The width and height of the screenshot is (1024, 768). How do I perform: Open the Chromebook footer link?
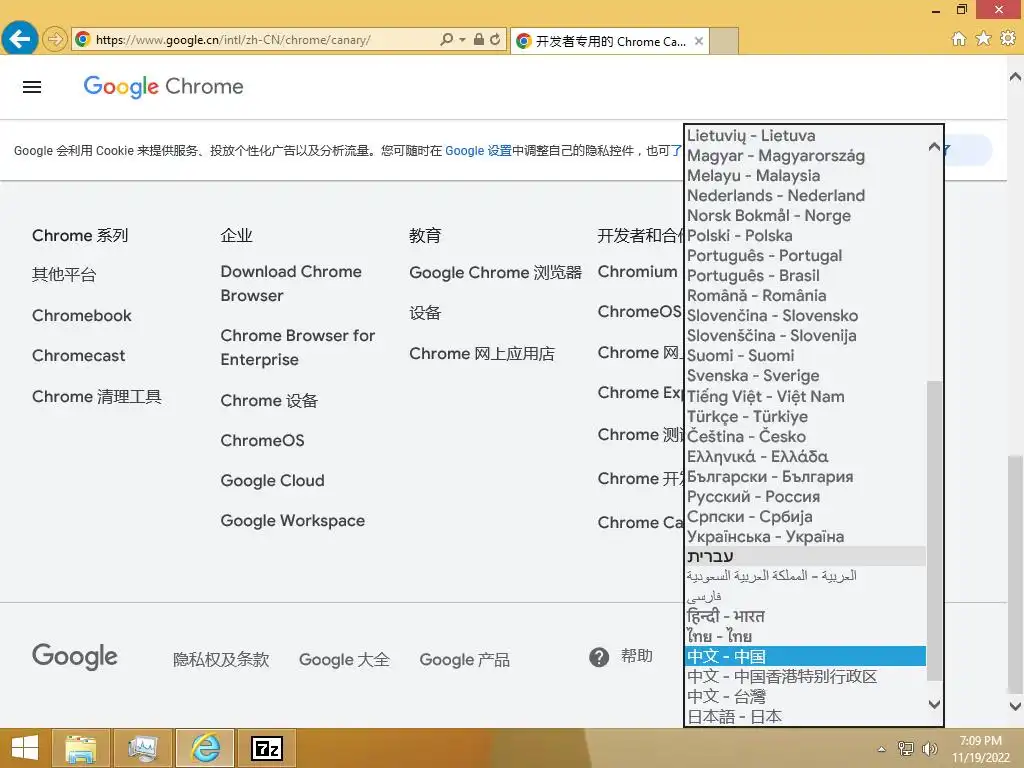point(82,315)
